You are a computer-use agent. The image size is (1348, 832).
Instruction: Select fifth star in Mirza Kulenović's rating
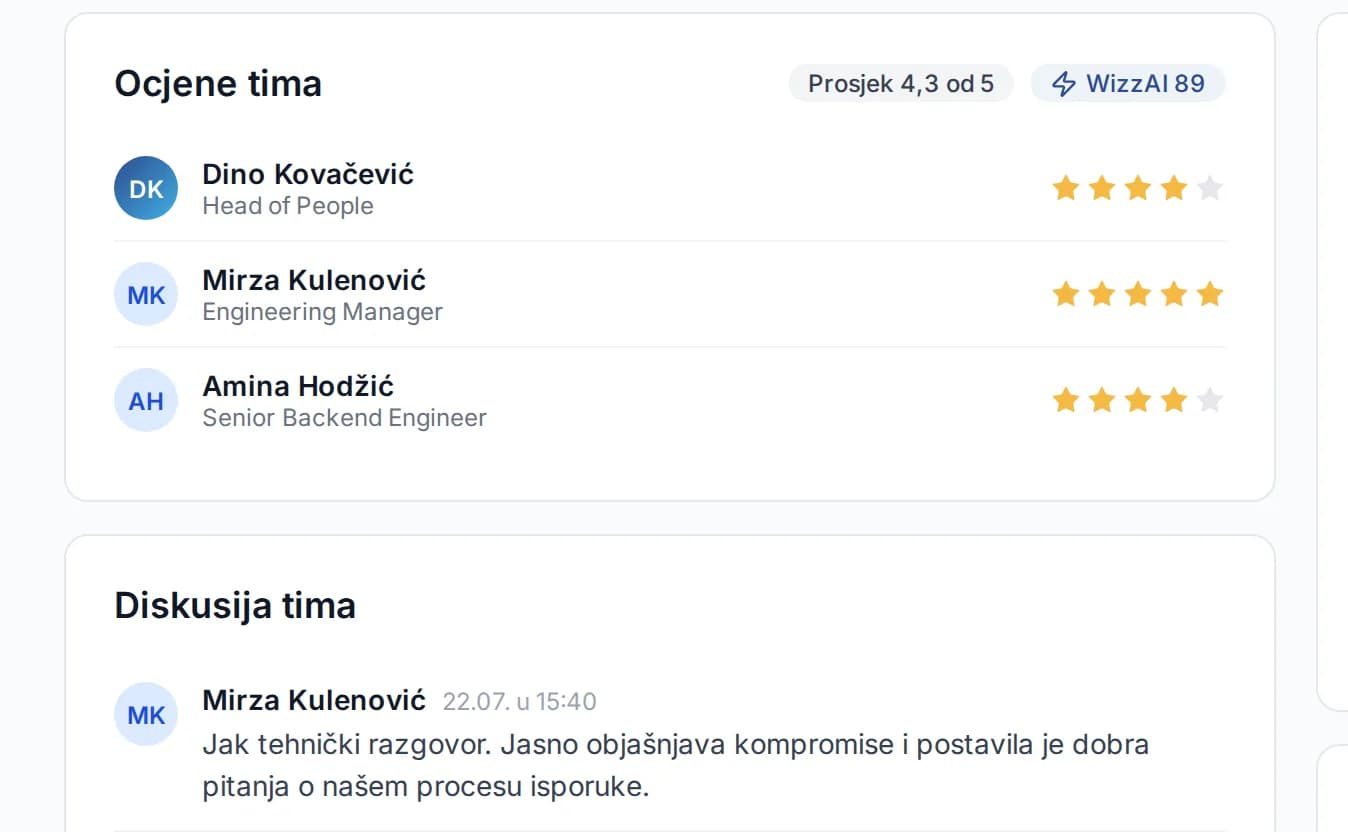[x=1210, y=294]
